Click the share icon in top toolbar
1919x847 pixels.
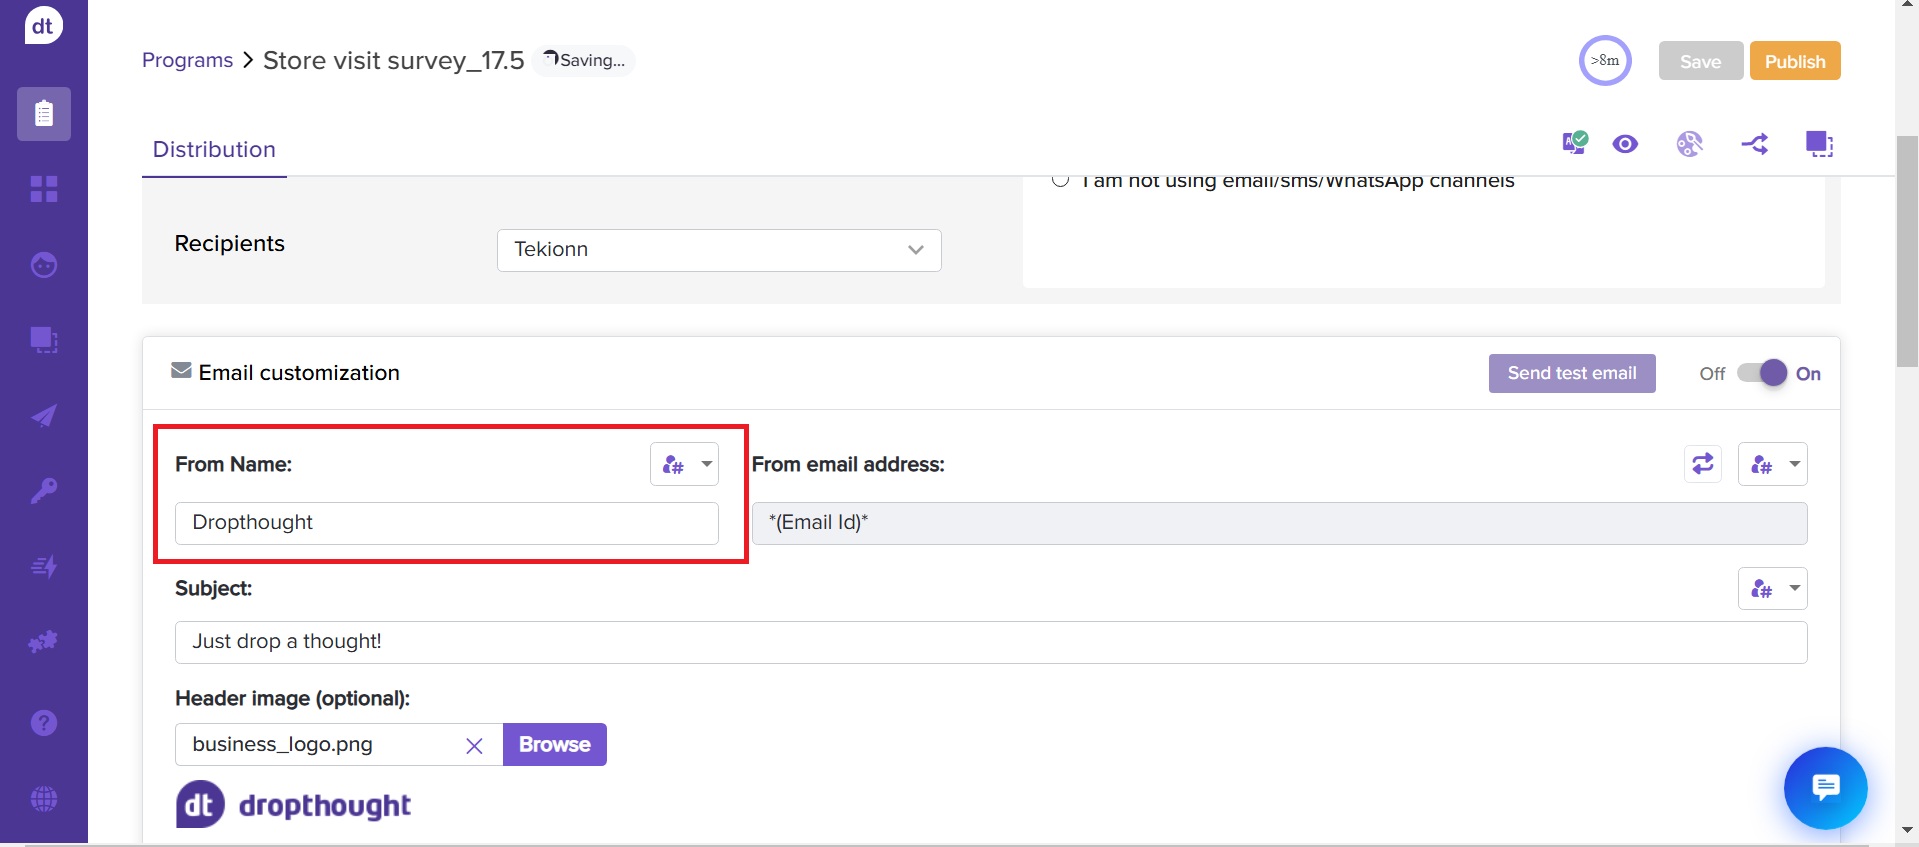tap(1754, 144)
